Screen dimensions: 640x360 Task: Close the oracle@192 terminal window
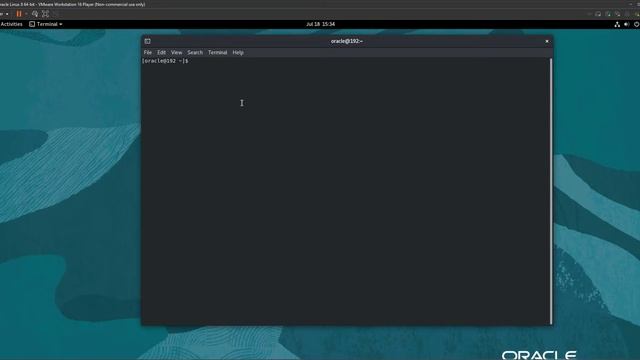point(547,41)
